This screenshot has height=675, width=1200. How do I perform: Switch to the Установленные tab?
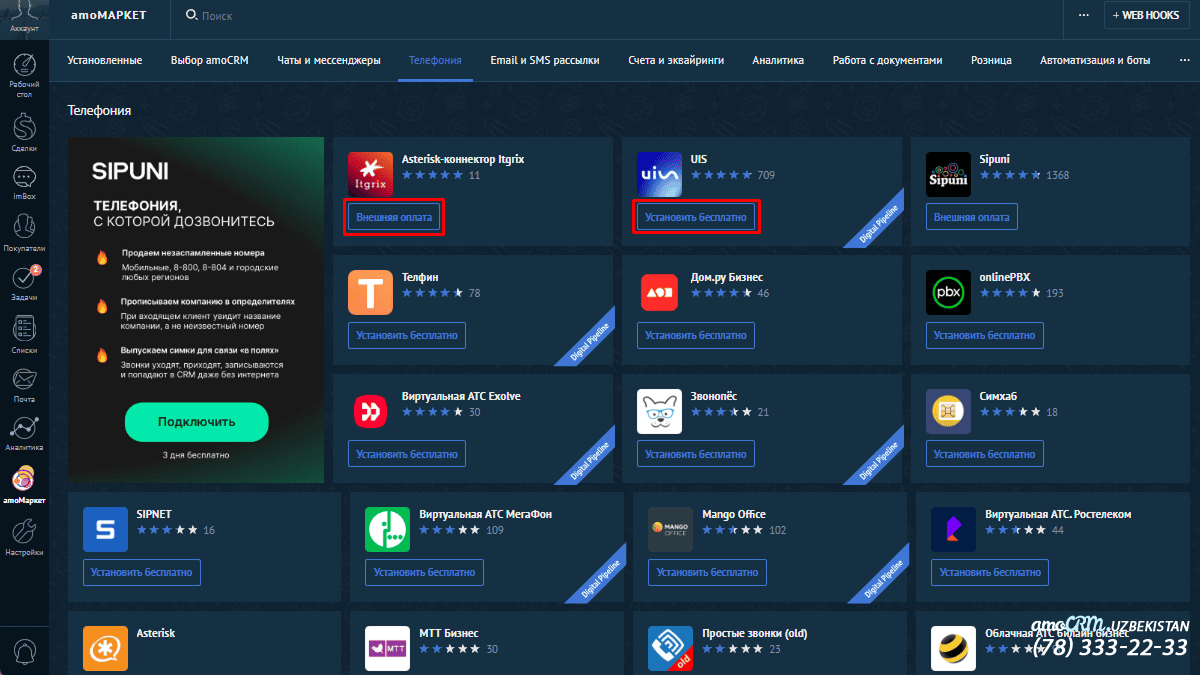click(104, 60)
